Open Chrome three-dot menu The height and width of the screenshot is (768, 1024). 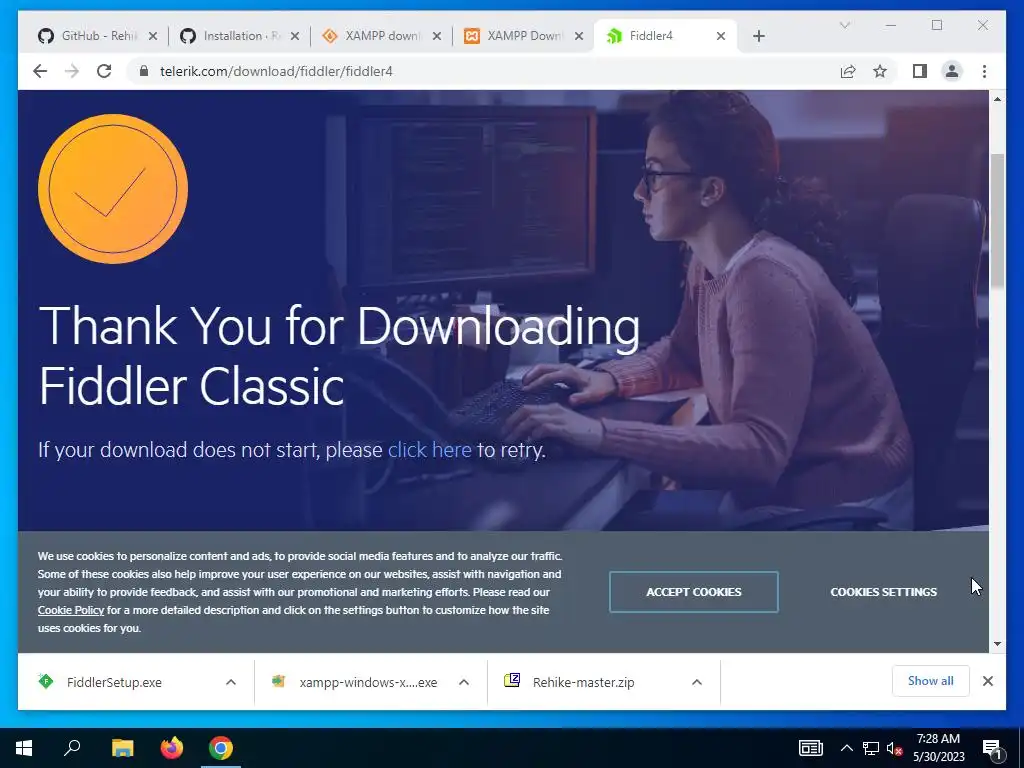[984, 71]
